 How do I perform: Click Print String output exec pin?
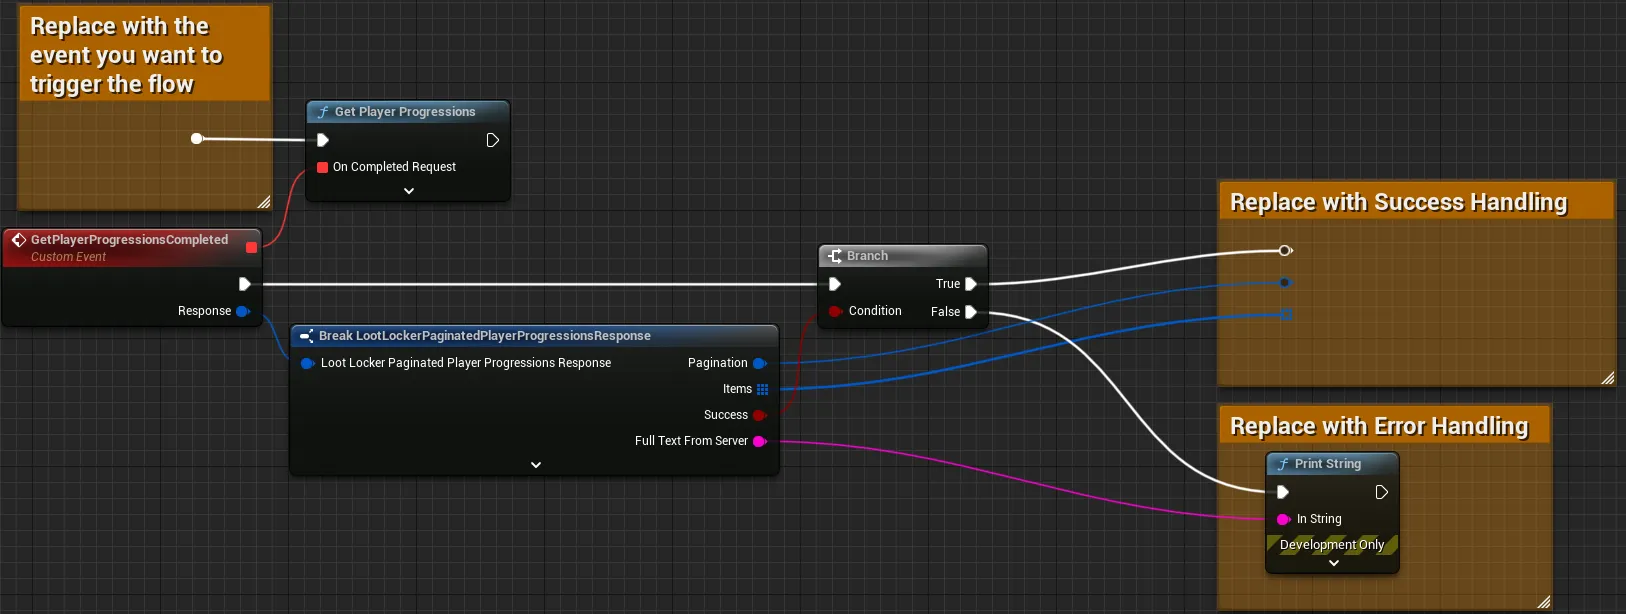[x=1381, y=492]
